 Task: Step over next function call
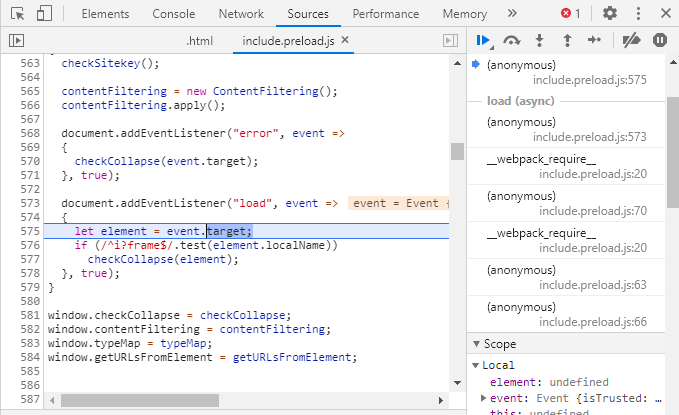click(x=511, y=41)
